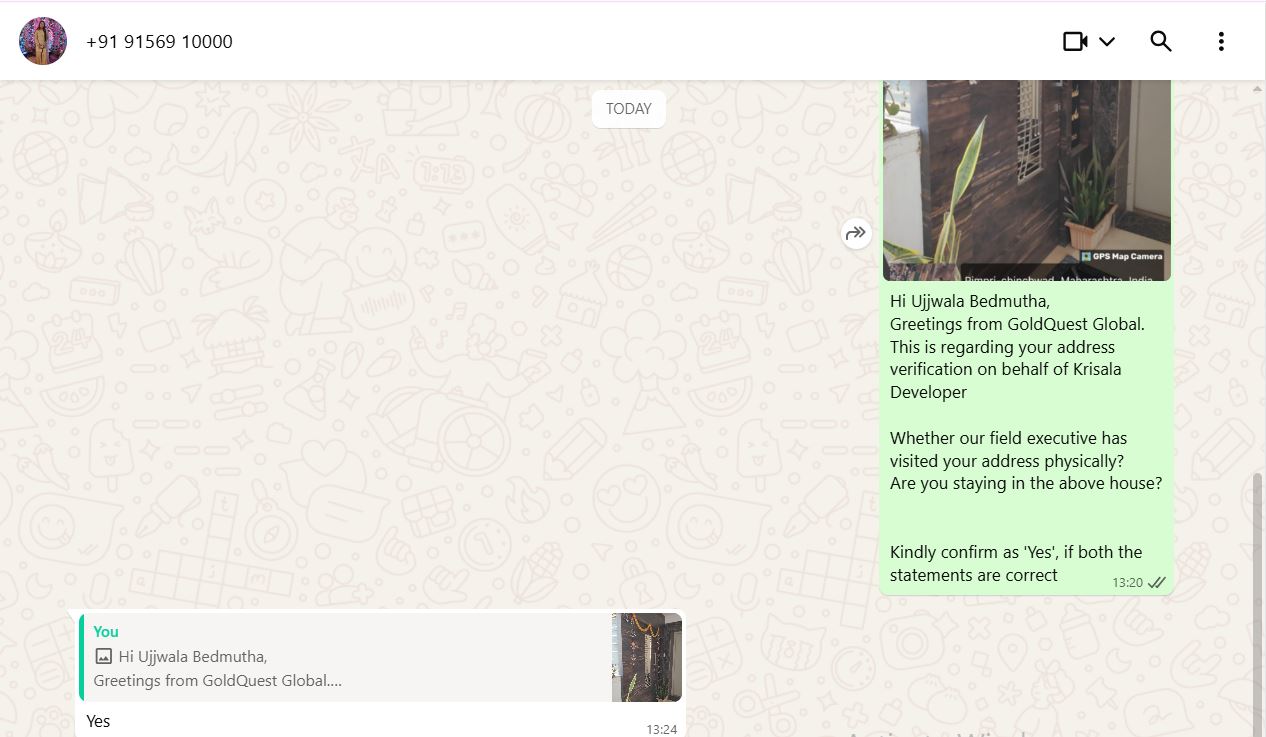Viewport: 1266px width, 737px height.
Task: Click 'Hi Ujjwala Bedmutha,' greeting line
Action: tap(970, 301)
